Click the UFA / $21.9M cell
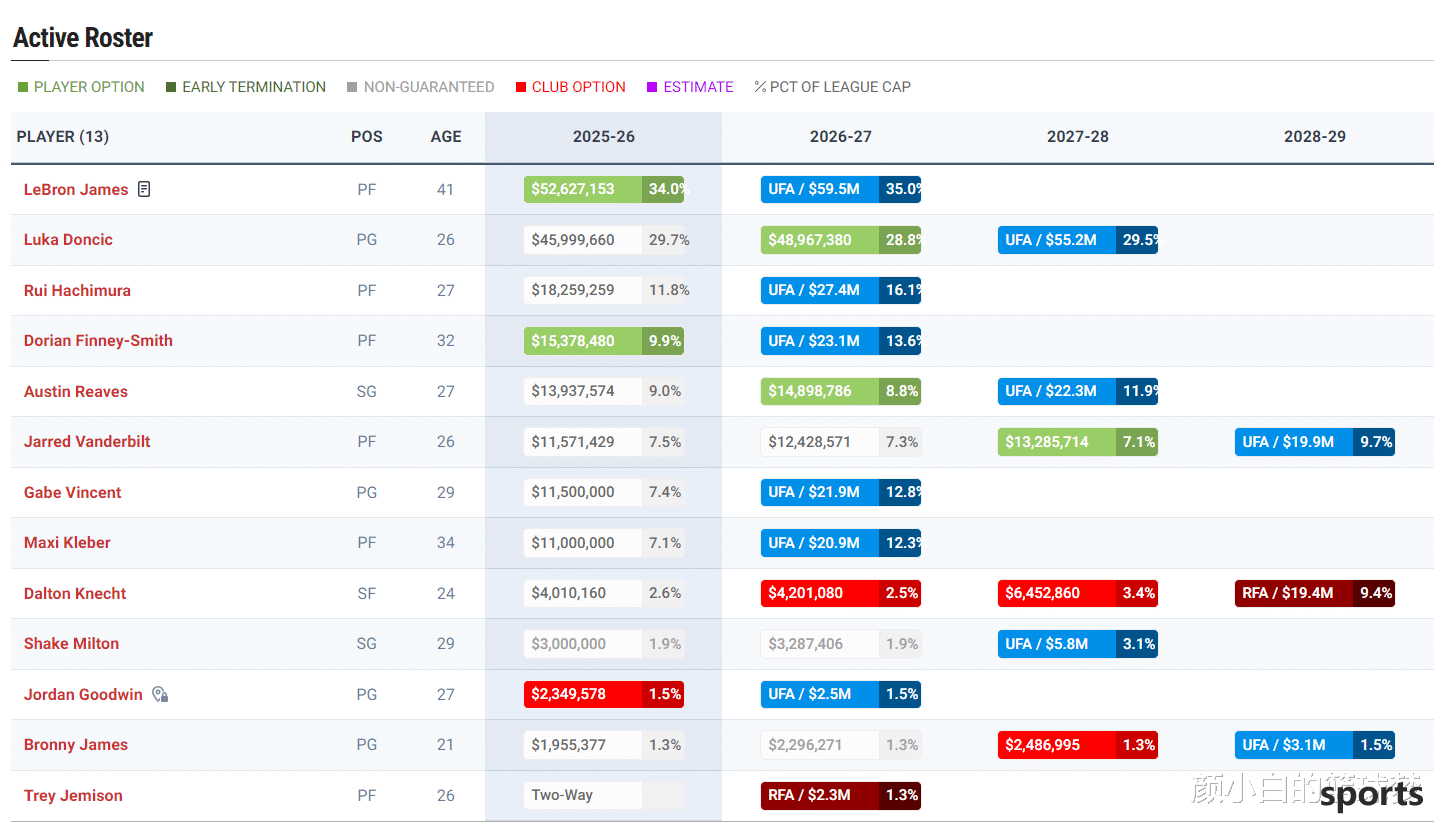1438x826 pixels. coord(841,492)
